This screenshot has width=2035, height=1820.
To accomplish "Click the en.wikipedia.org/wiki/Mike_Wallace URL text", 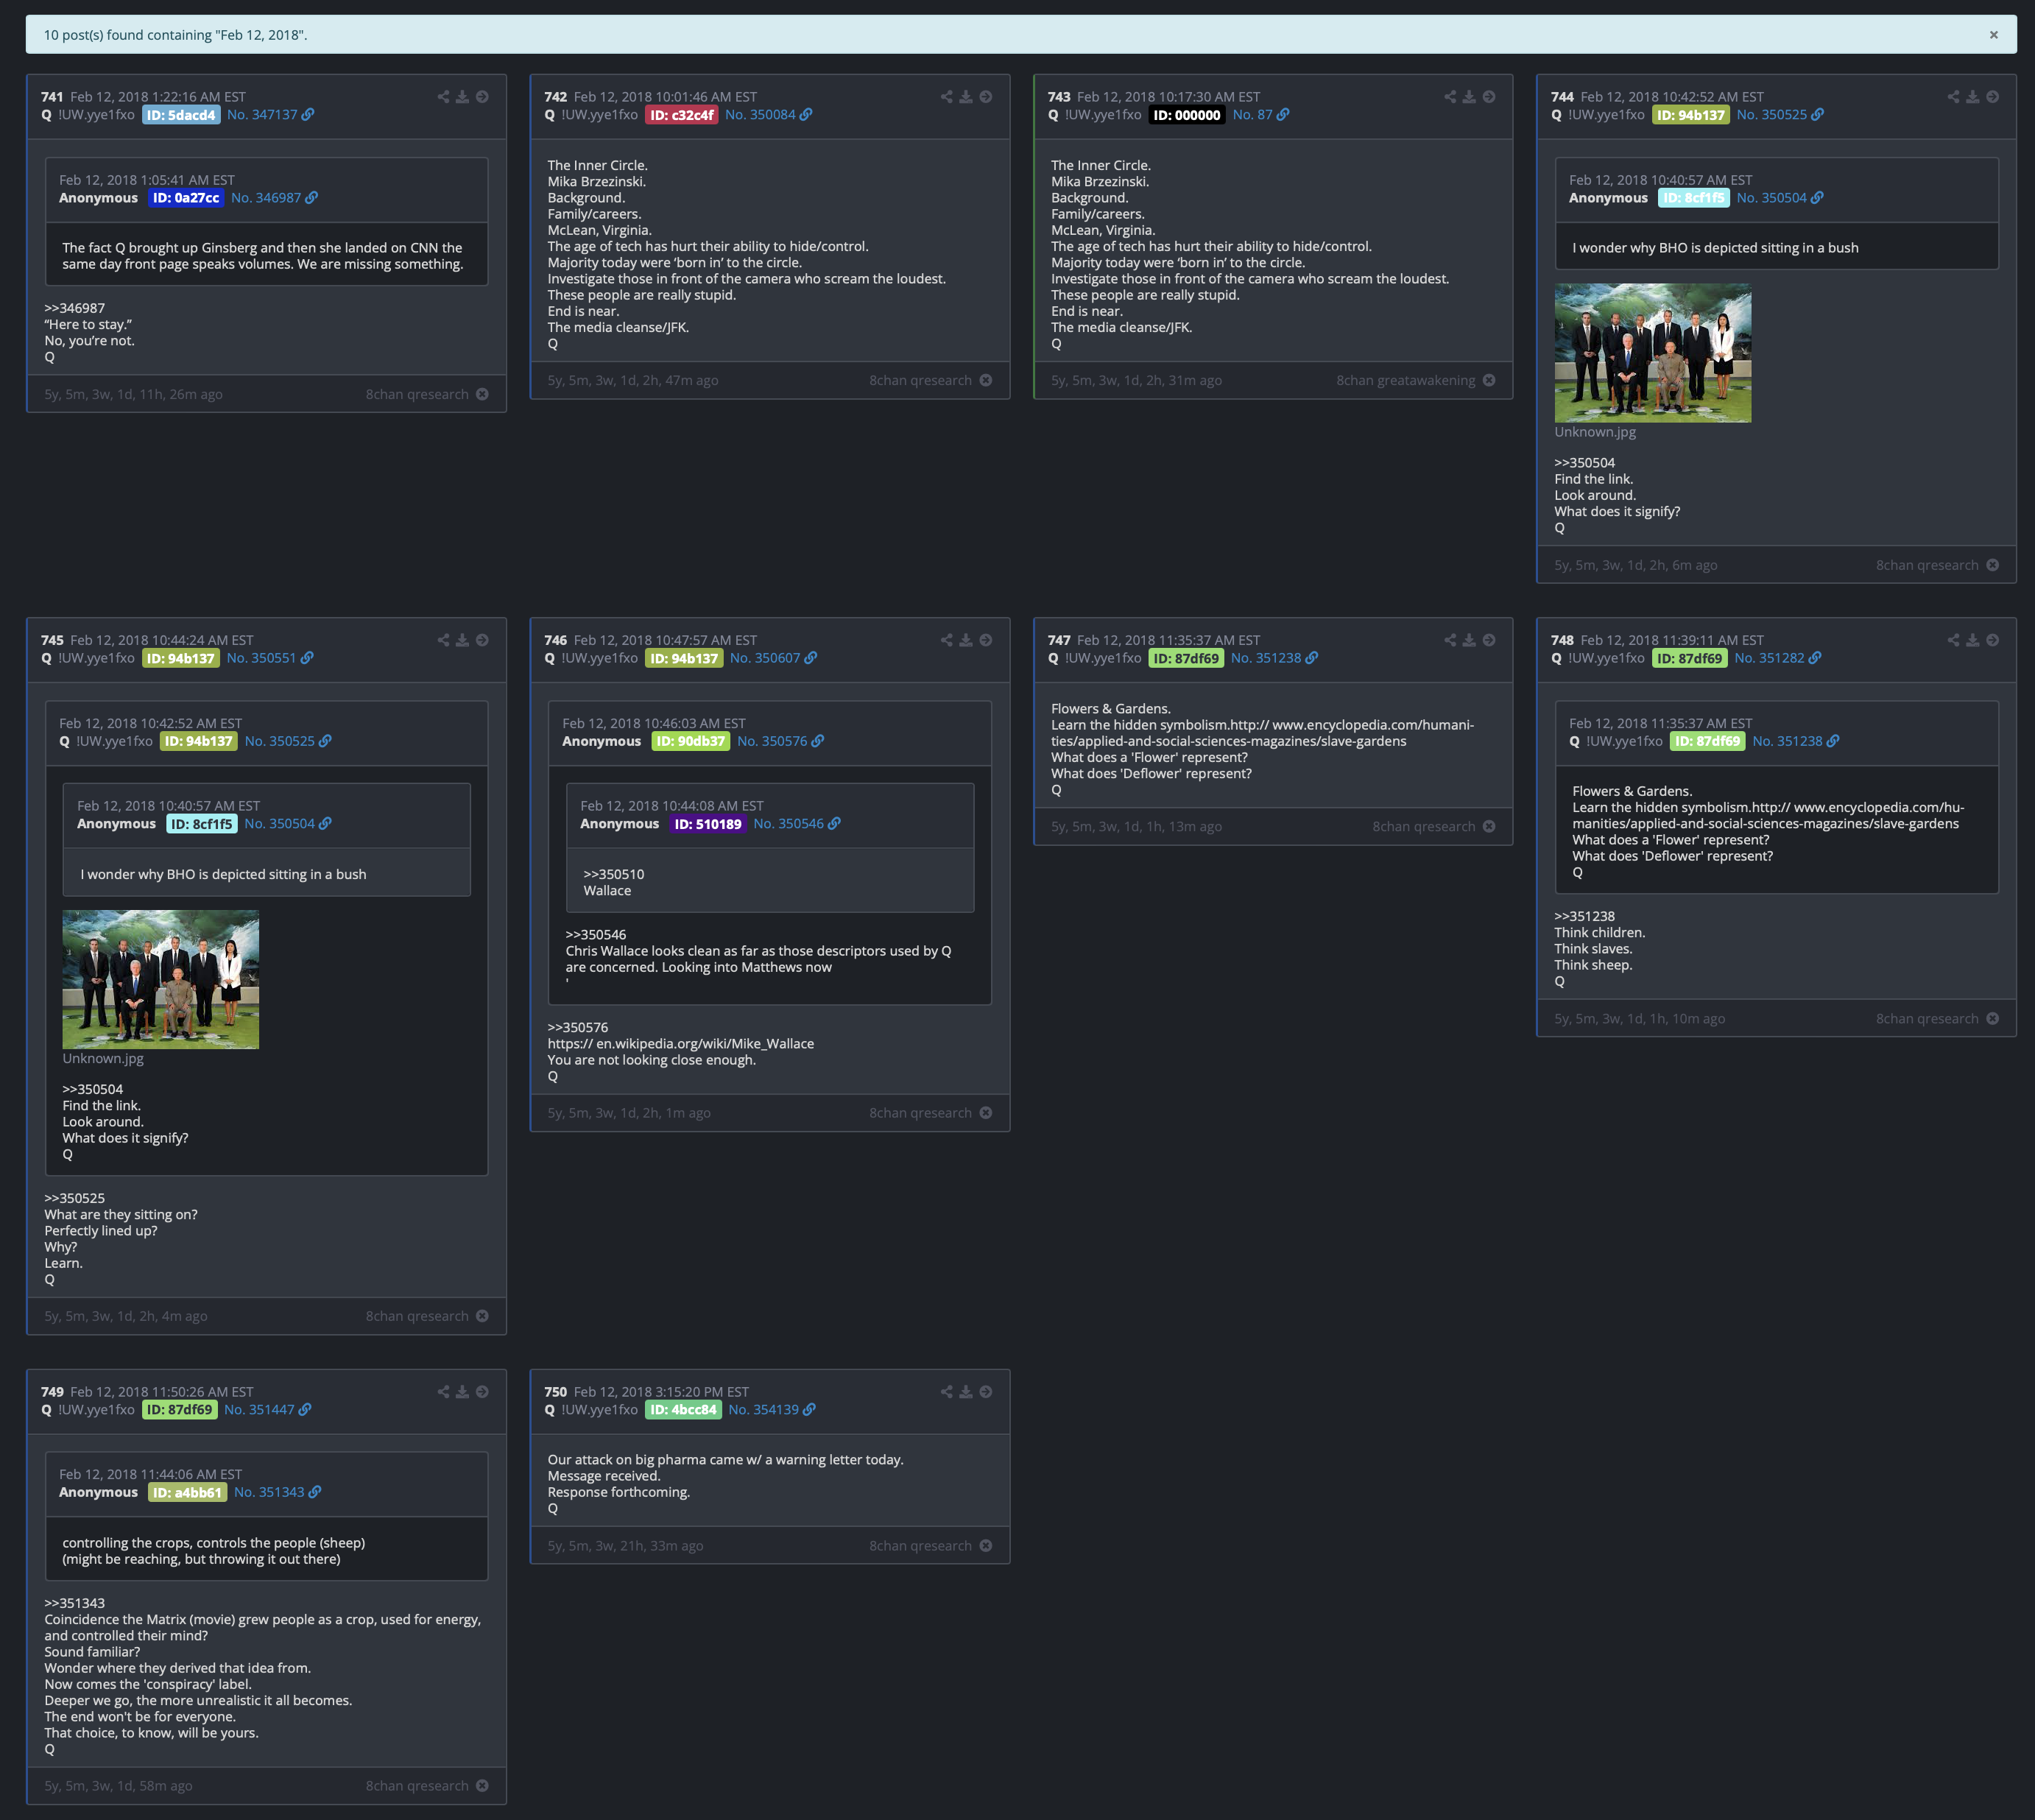I will click(680, 1044).
